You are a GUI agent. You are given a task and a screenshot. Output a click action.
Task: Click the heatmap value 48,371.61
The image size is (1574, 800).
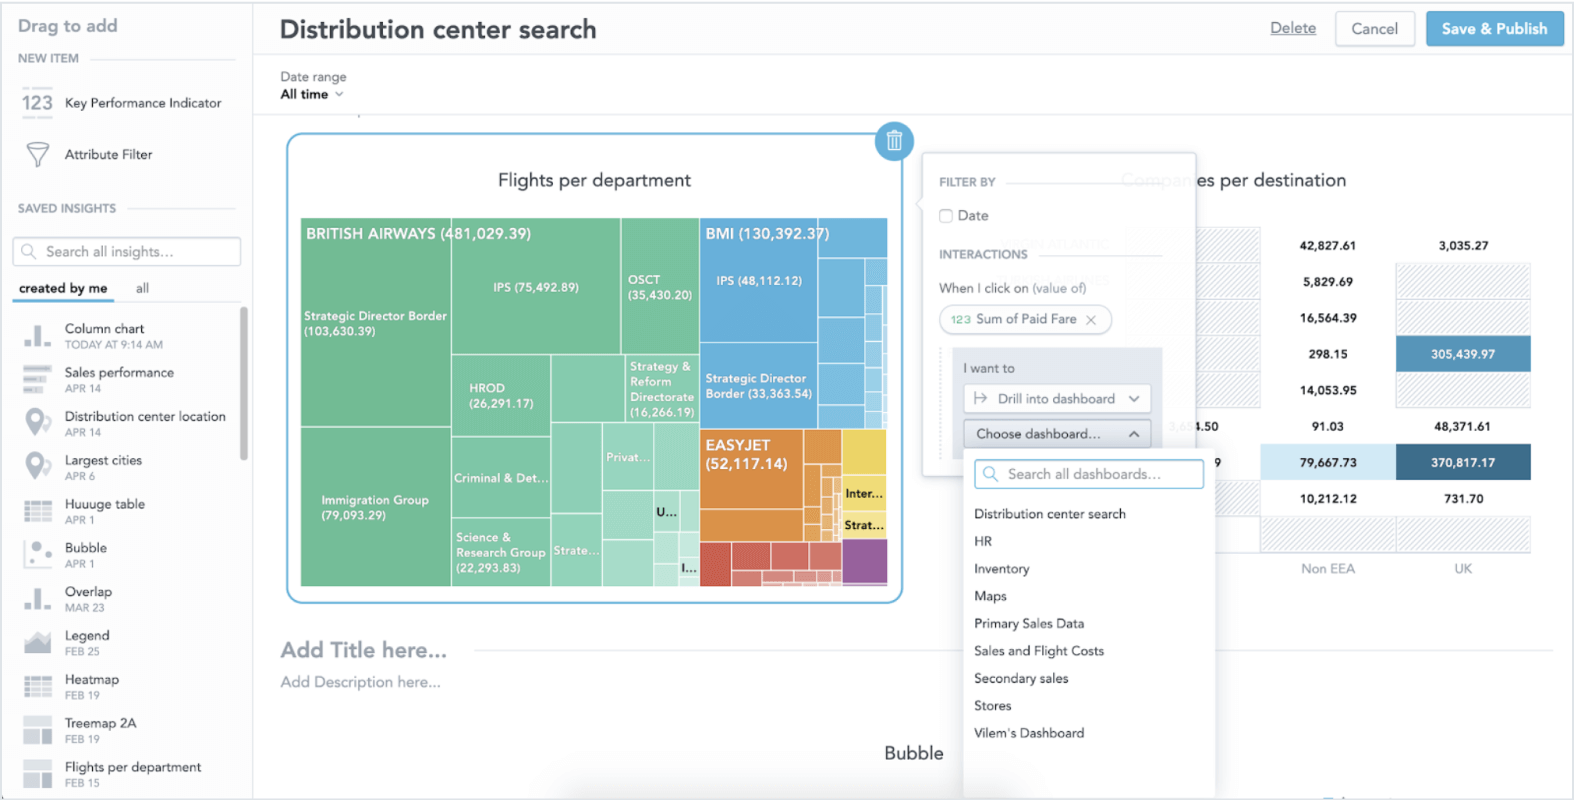[1463, 426]
